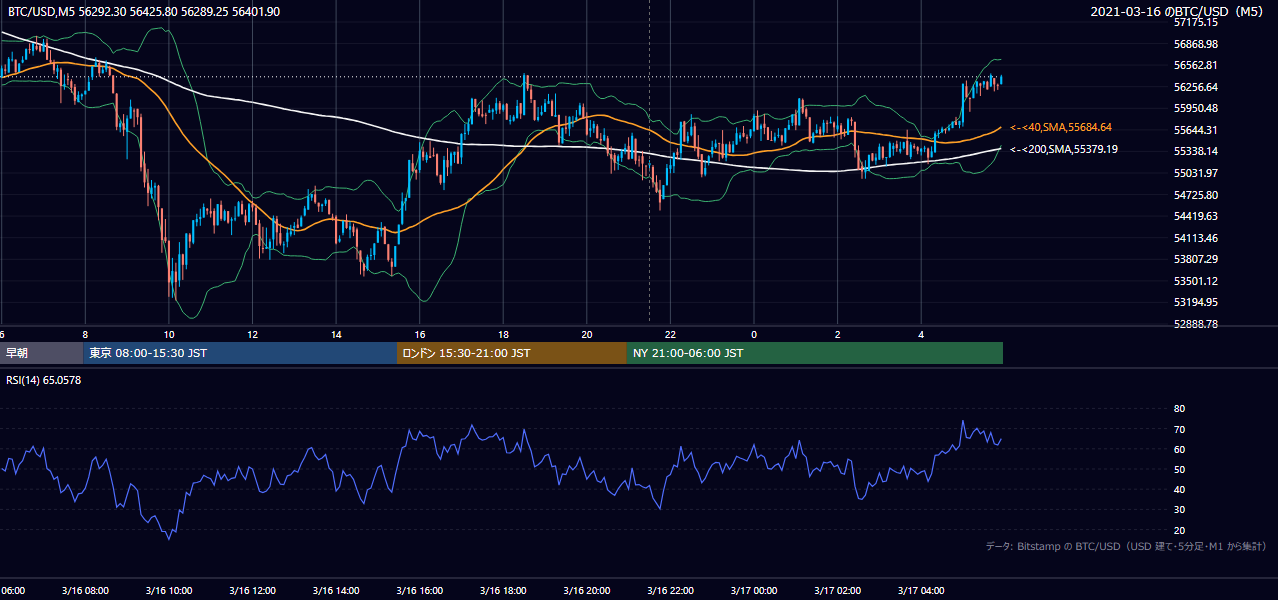The width and height of the screenshot is (1278, 600).
Task: Click price axis label 56256.64
Action: tap(1195, 87)
